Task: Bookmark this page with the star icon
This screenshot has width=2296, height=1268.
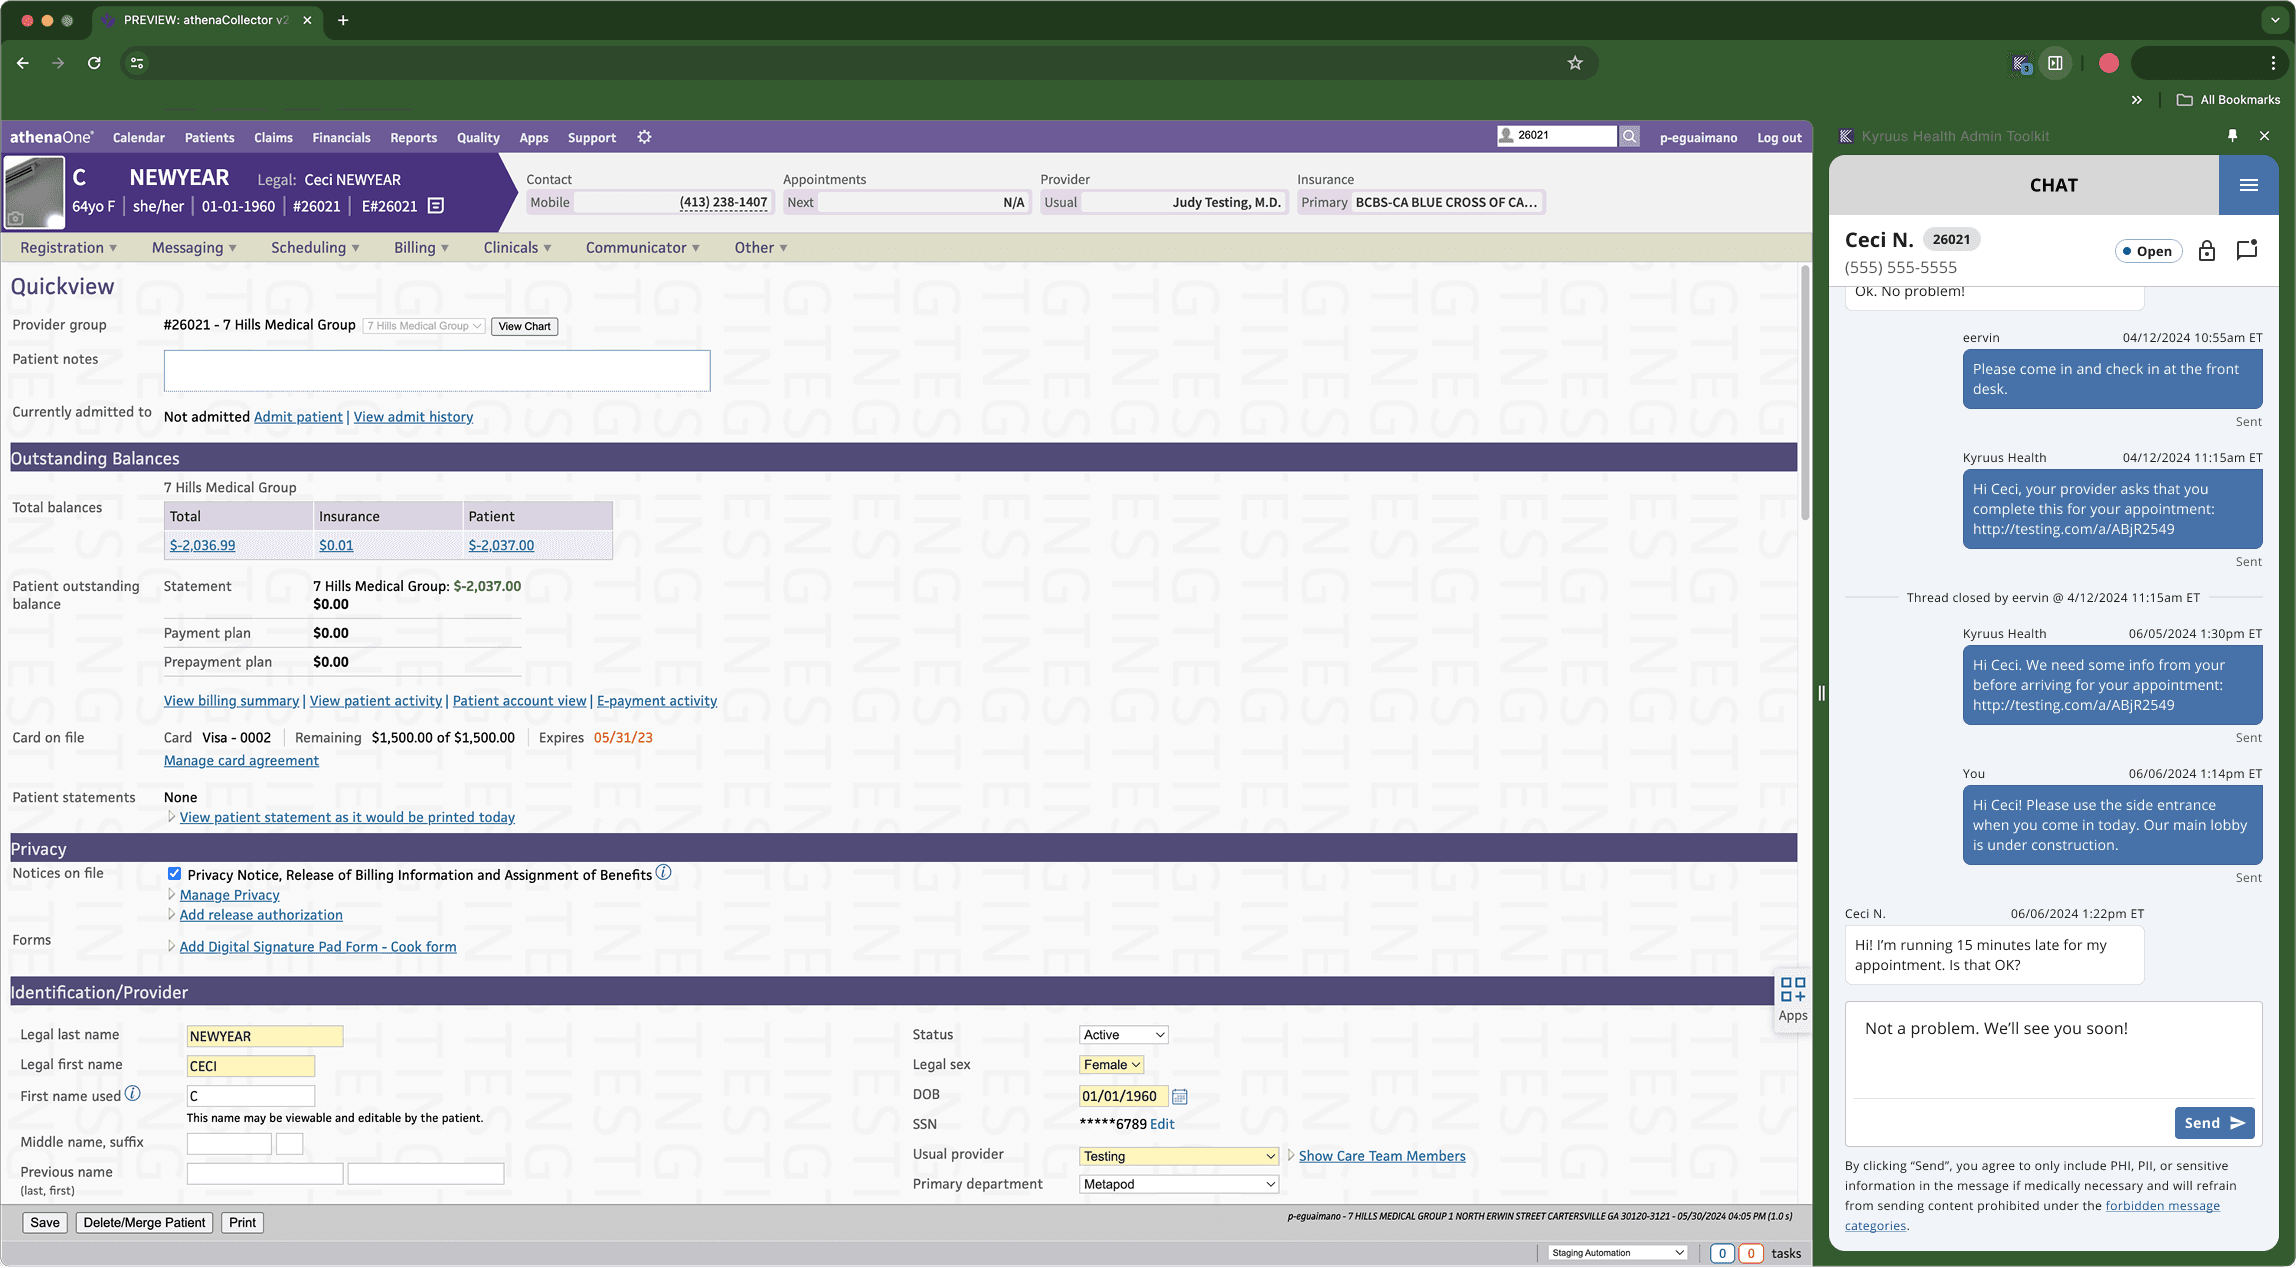Action: (1575, 63)
